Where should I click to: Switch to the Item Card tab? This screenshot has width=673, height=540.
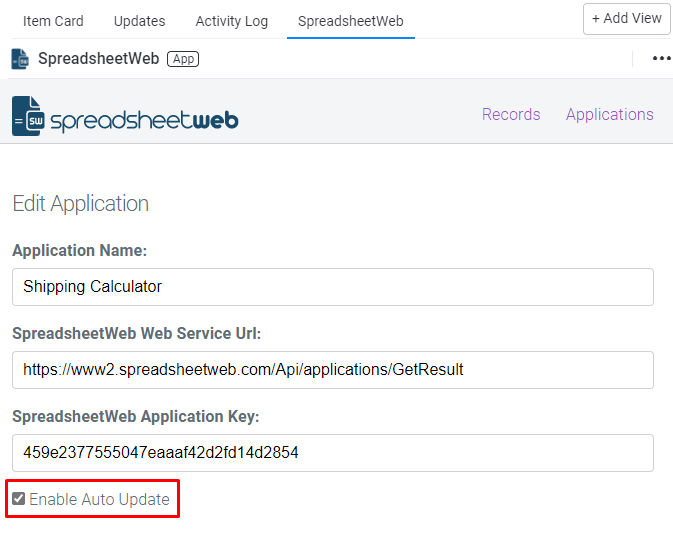tap(53, 20)
